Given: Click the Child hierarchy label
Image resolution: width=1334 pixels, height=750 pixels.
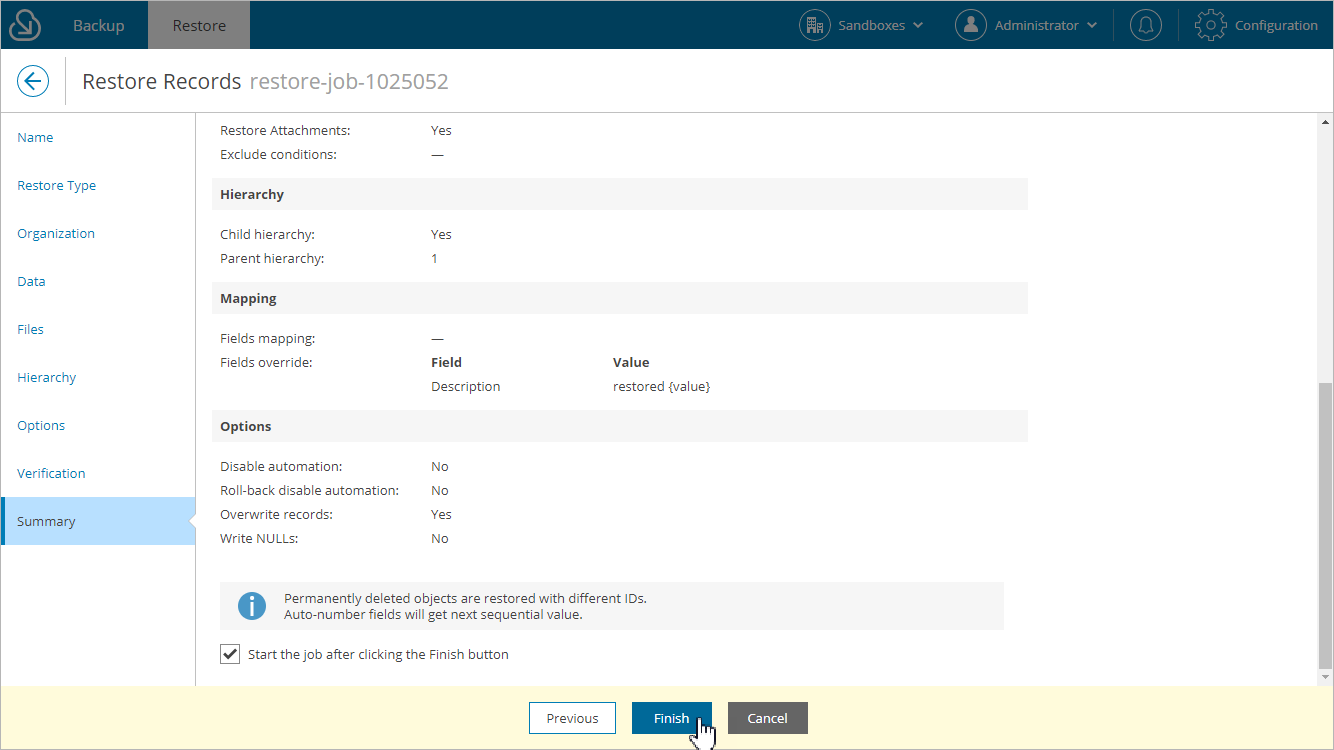Looking at the screenshot, I should [268, 234].
